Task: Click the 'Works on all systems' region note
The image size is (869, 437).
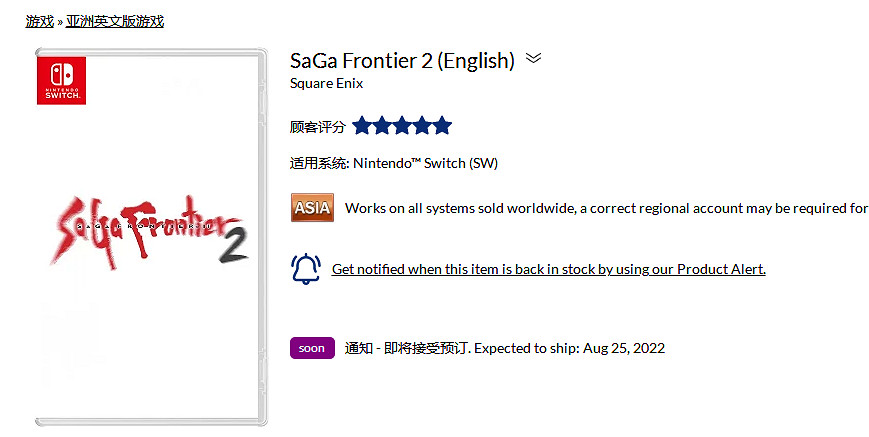Action: [606, 208]
